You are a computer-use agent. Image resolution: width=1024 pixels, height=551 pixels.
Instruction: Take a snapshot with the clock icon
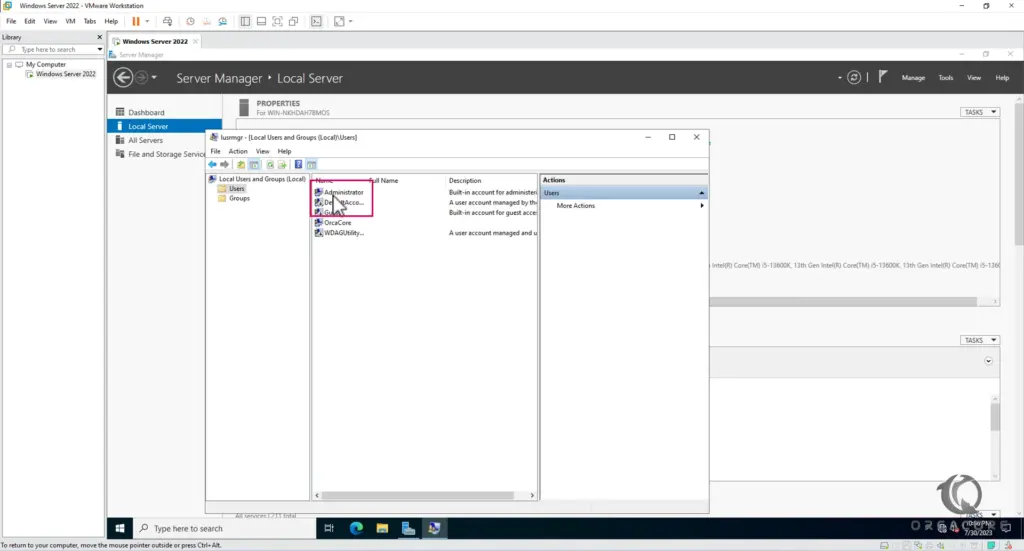click(x=190, y=21)
